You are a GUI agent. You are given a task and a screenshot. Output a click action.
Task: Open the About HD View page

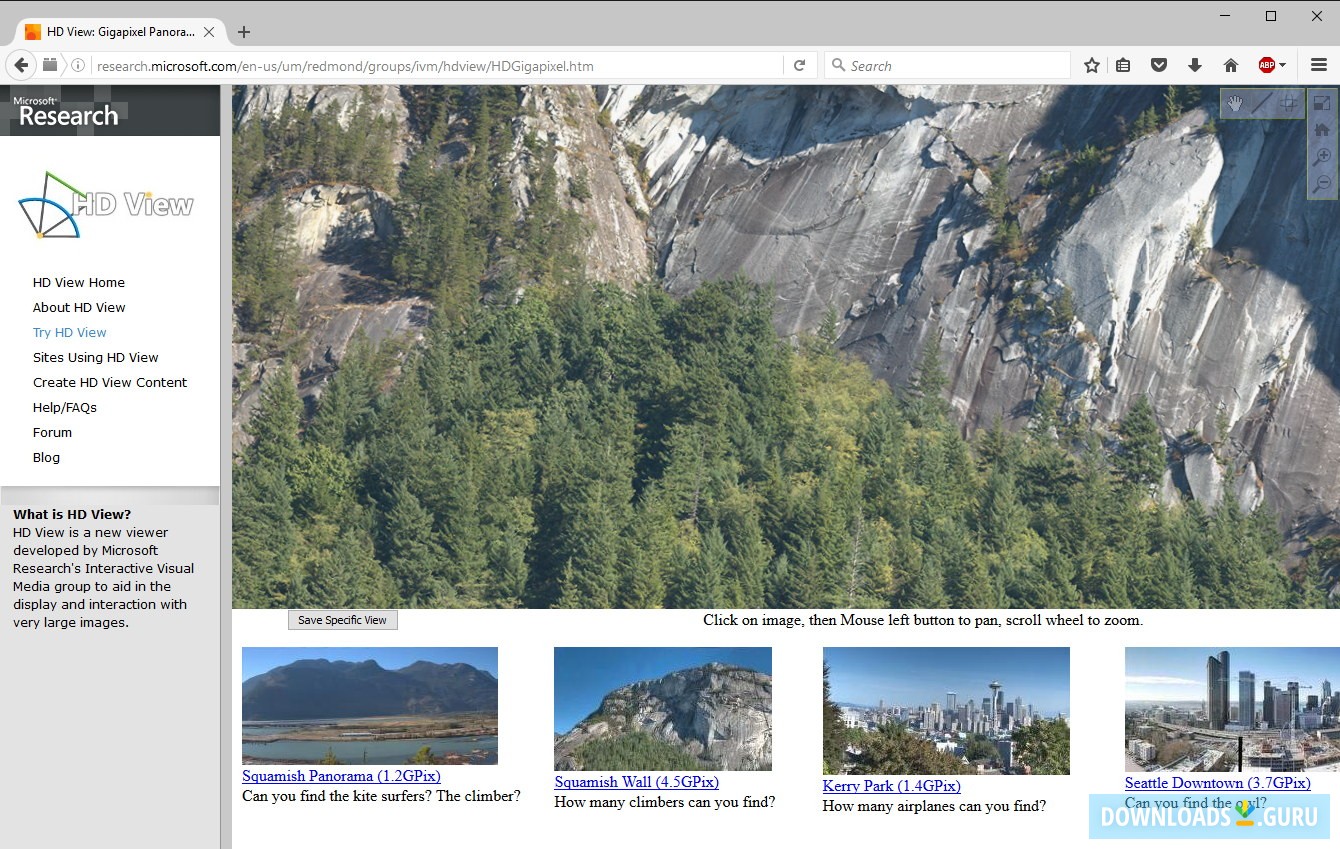pos(79,308)
